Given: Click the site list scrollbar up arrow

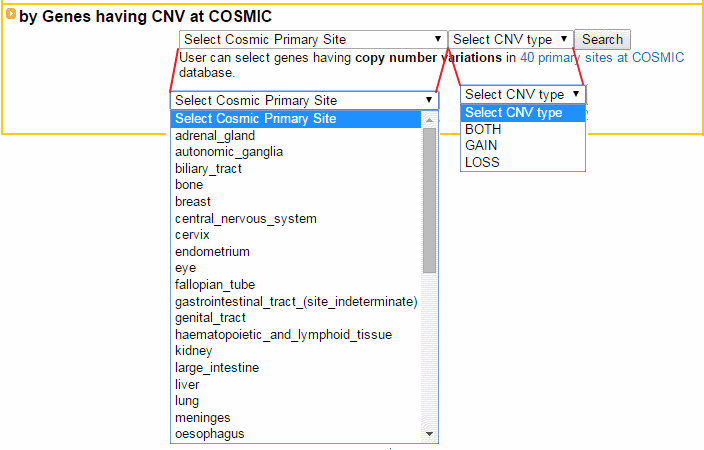Looking at the screenshot, I should (x=429, y=120).
